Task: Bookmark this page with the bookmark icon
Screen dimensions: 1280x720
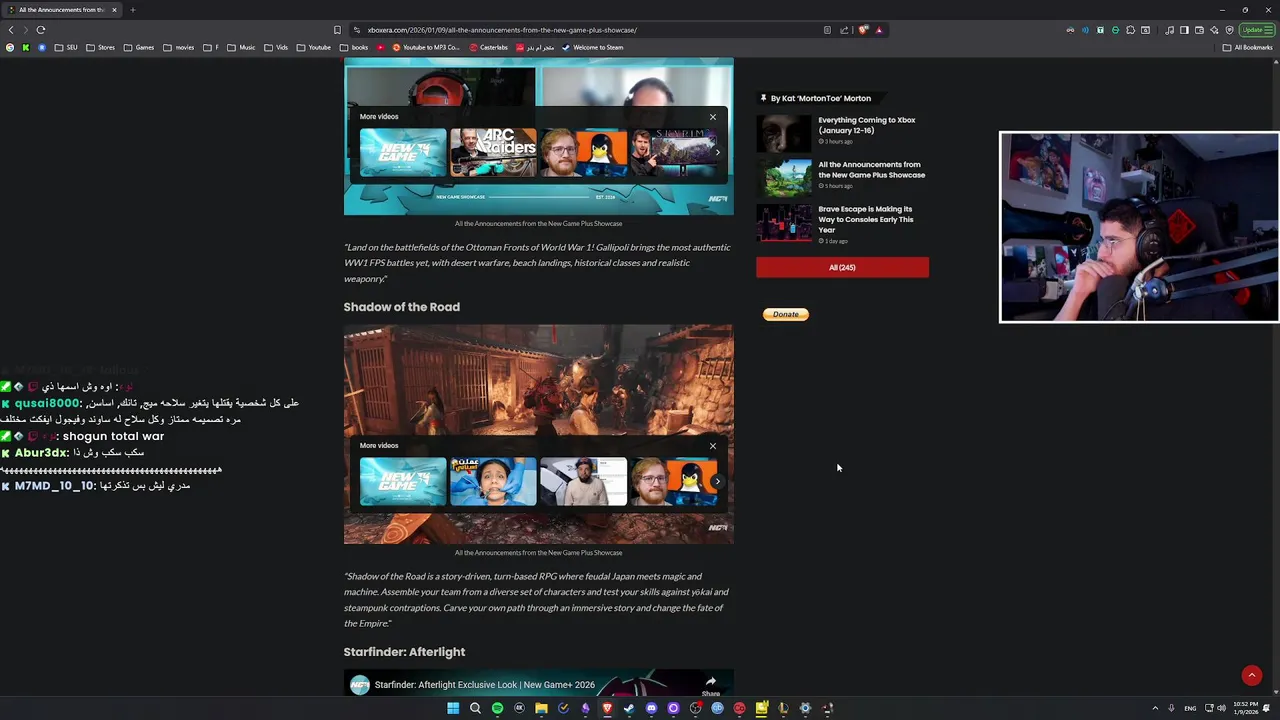Action: coord(337,30)
